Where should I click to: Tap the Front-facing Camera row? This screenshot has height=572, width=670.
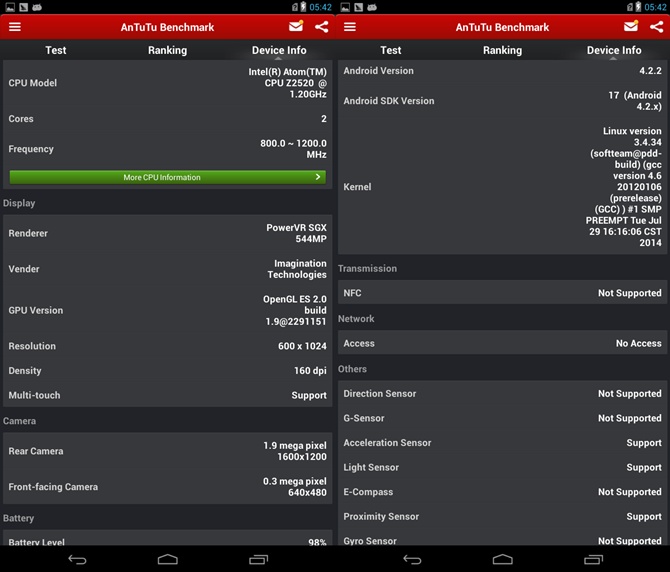[x=168, y=487]
